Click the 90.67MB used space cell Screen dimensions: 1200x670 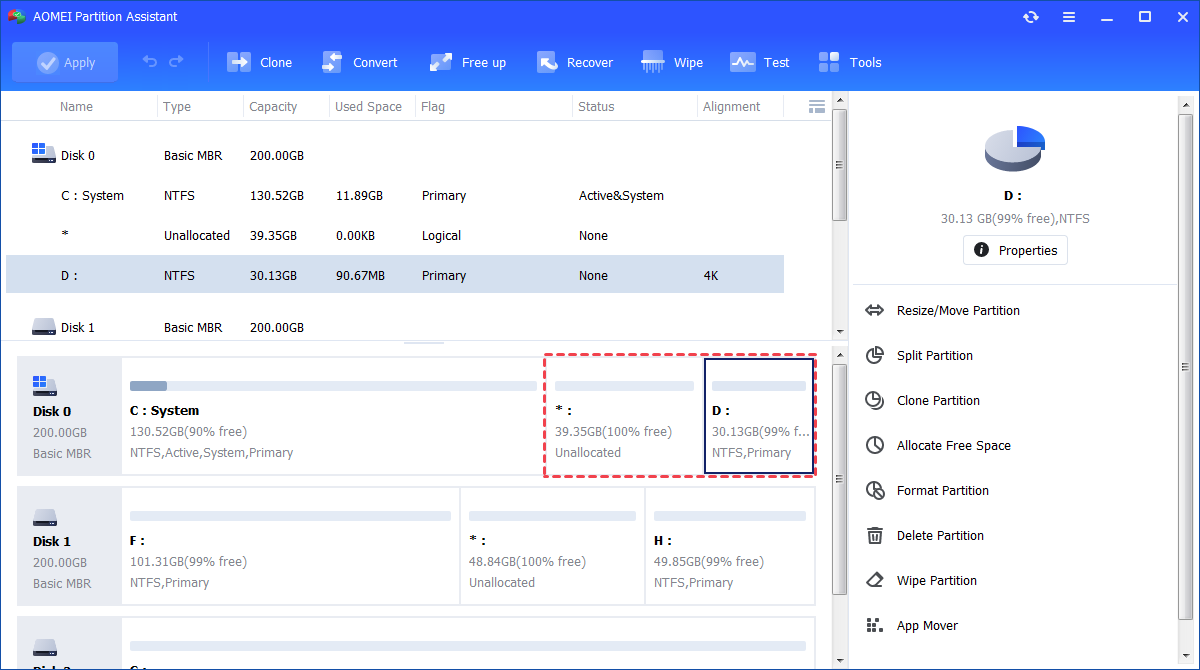[x=360, y=276]
